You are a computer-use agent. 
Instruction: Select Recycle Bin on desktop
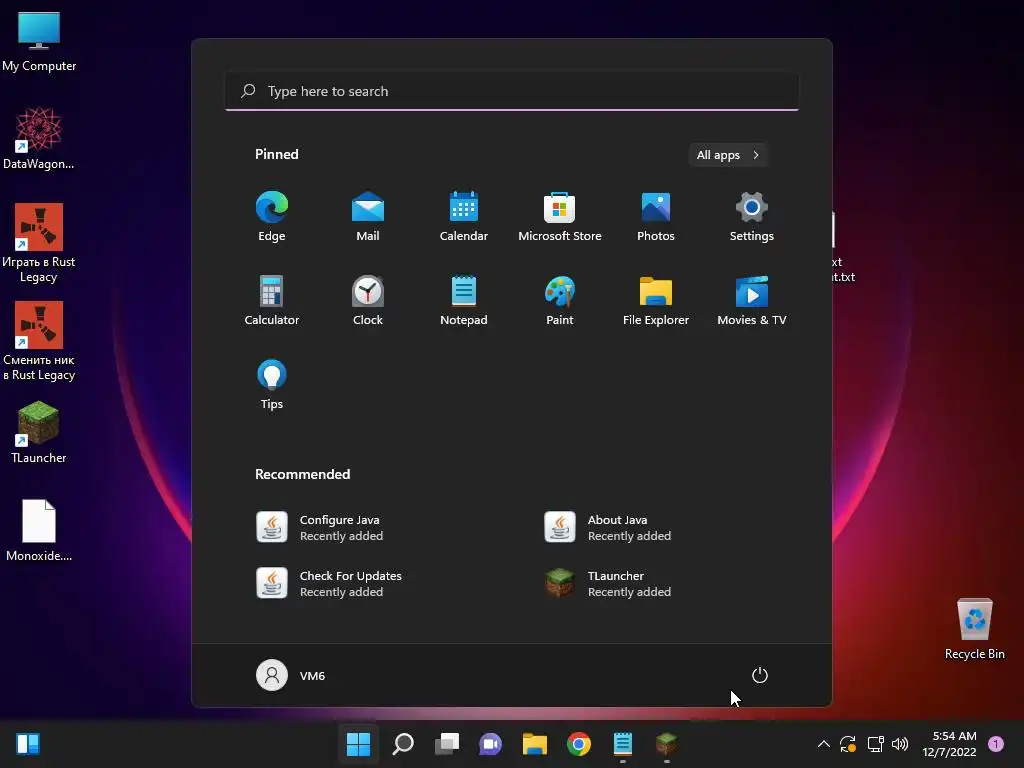[x=974, y=629]
